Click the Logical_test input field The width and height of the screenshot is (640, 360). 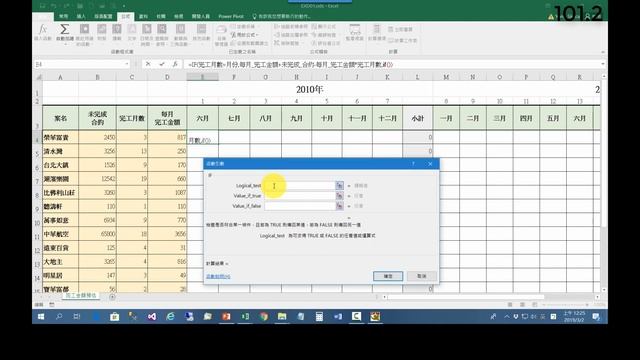click(299, 186)
